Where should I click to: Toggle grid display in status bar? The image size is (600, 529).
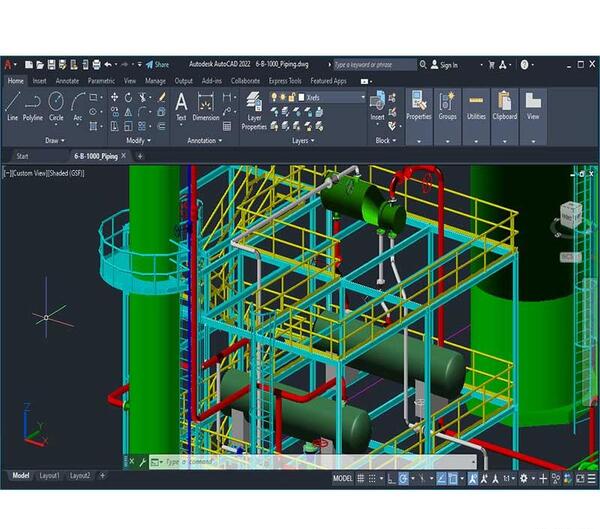(x=360, y=478)
